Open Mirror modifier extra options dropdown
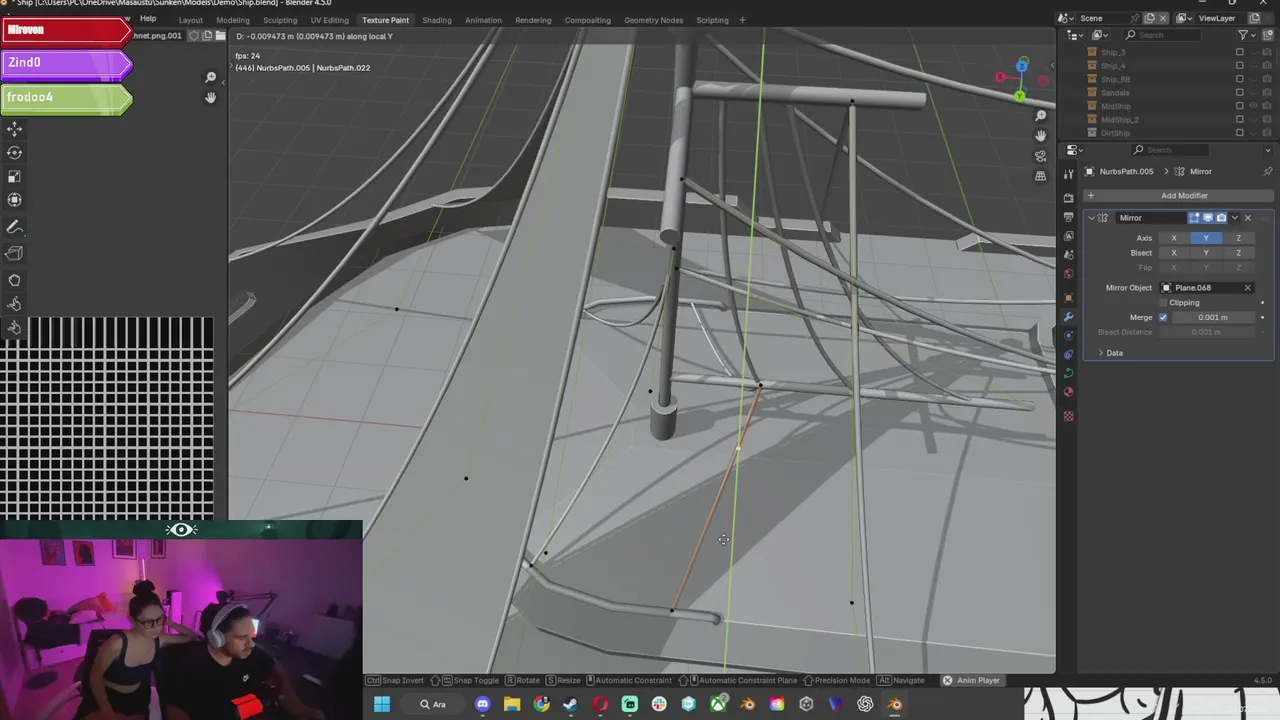 click(1234, 218)
